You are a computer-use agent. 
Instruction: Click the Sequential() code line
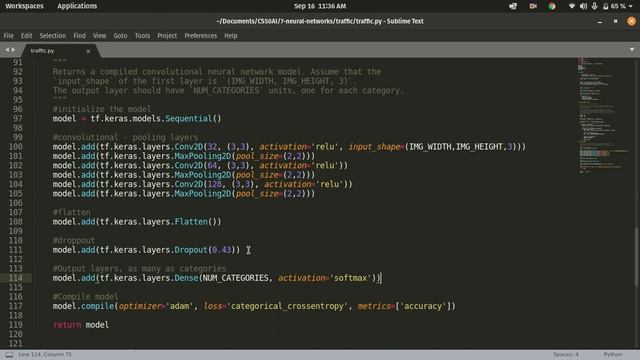(137, 119)
